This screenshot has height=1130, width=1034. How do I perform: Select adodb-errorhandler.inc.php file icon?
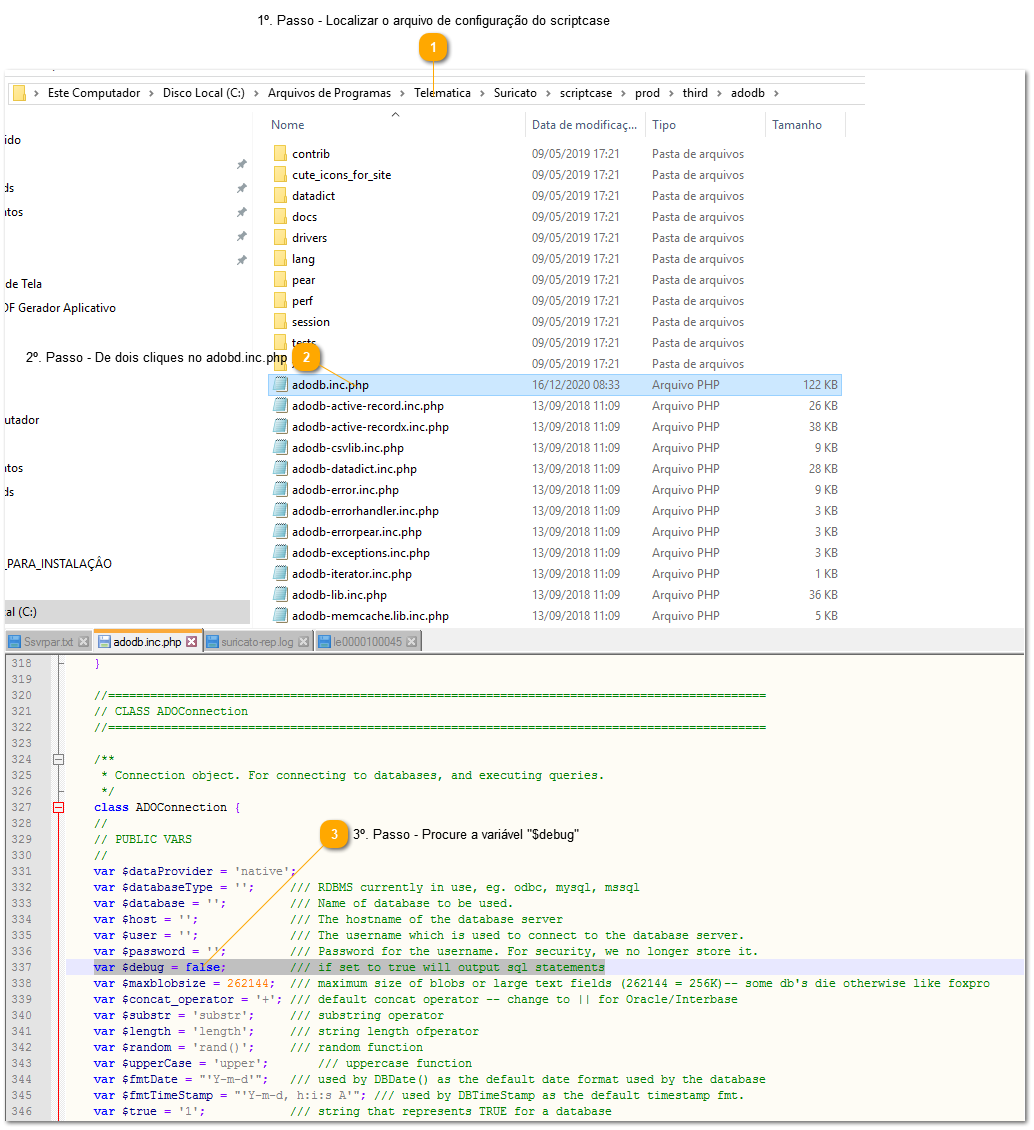(280, 510)
